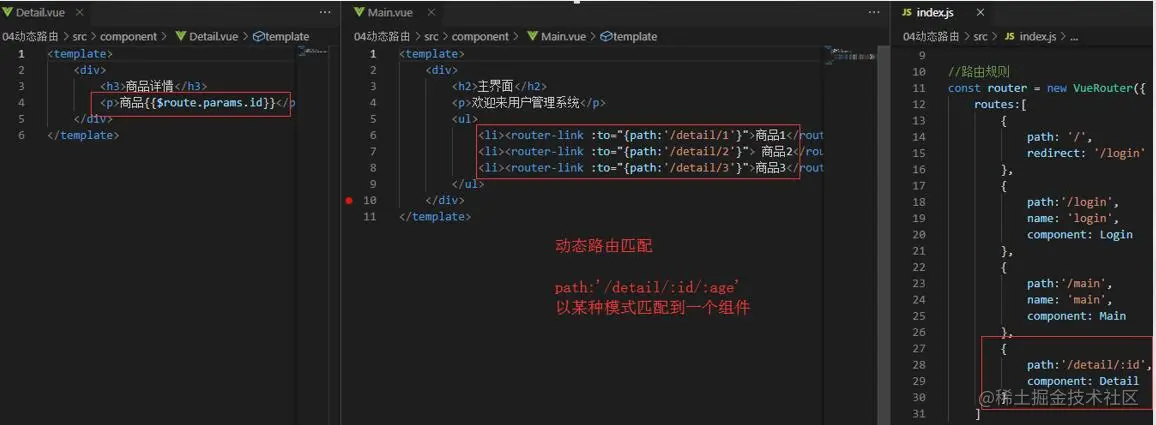The height and width of the screenshot is (425, 1156).
Task: Open More Actions menu in Detail.vue editor group
Action: click(325, 13)
